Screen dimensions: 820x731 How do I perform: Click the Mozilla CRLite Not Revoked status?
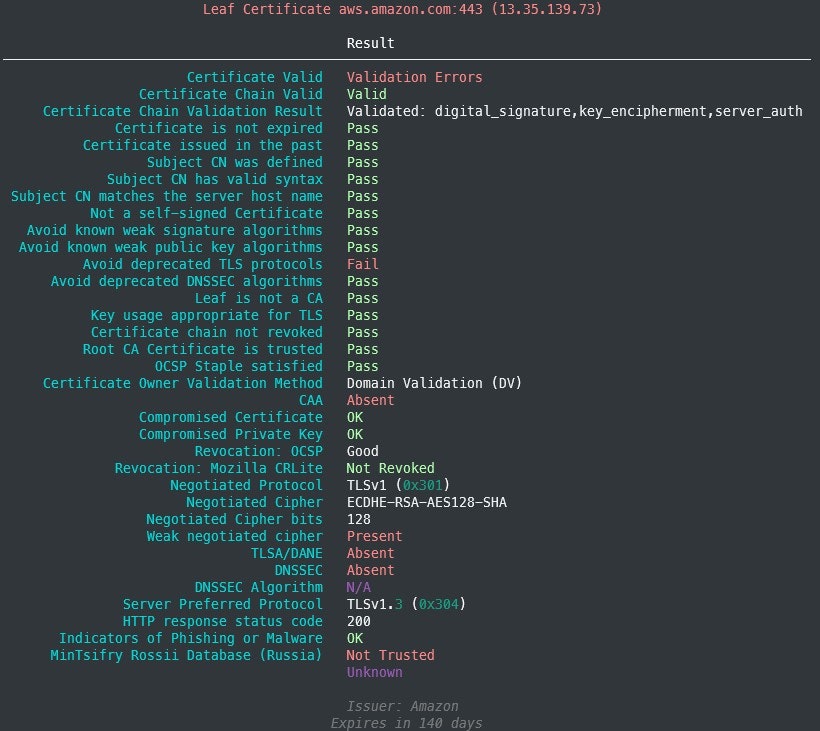pos(390,468)
